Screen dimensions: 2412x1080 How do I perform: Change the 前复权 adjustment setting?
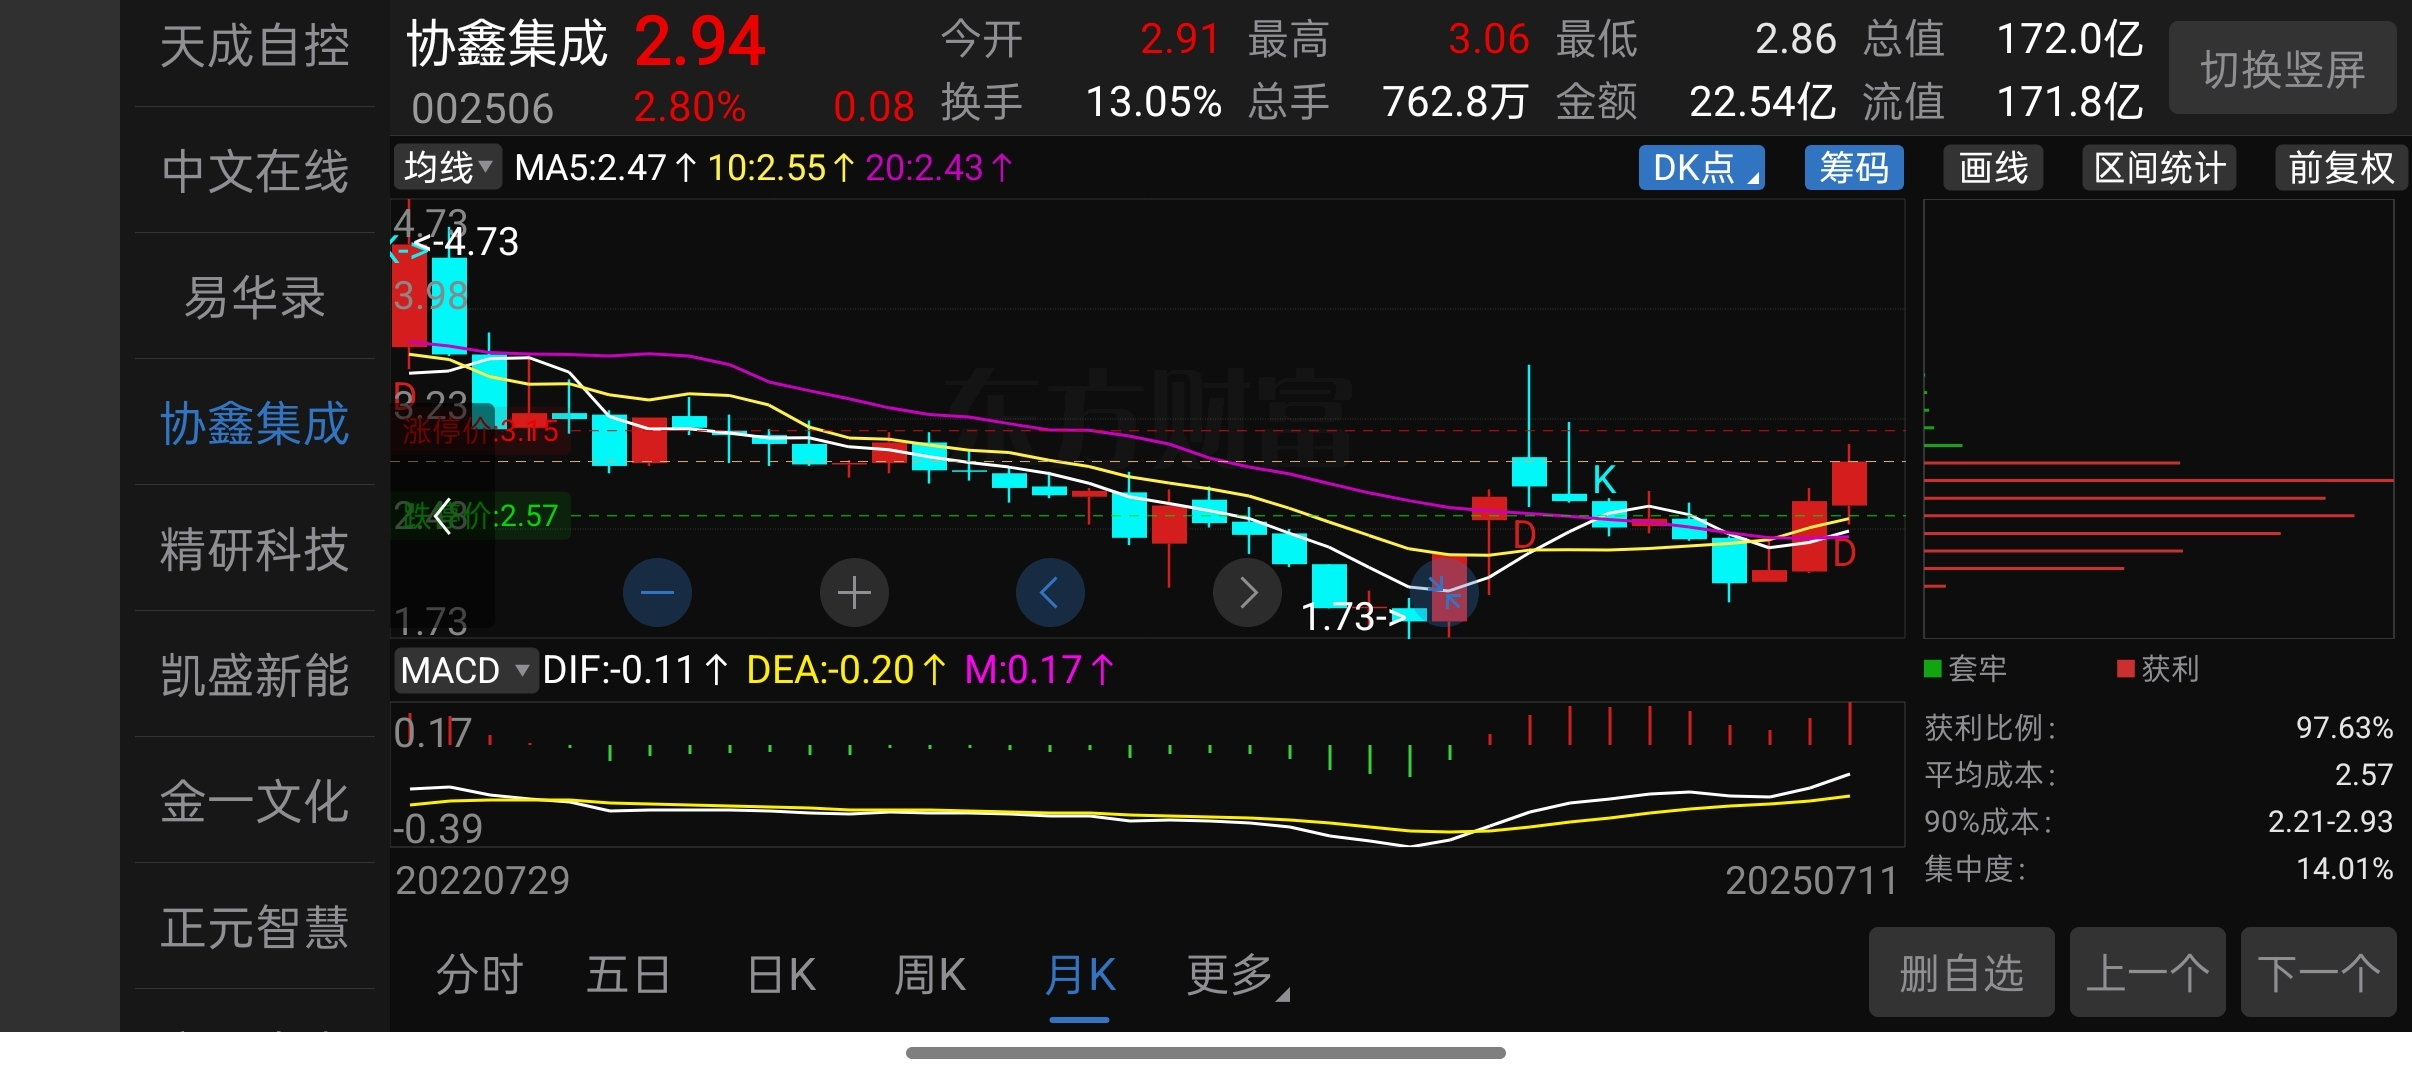pyautogui.click(x=2341, y=168)
